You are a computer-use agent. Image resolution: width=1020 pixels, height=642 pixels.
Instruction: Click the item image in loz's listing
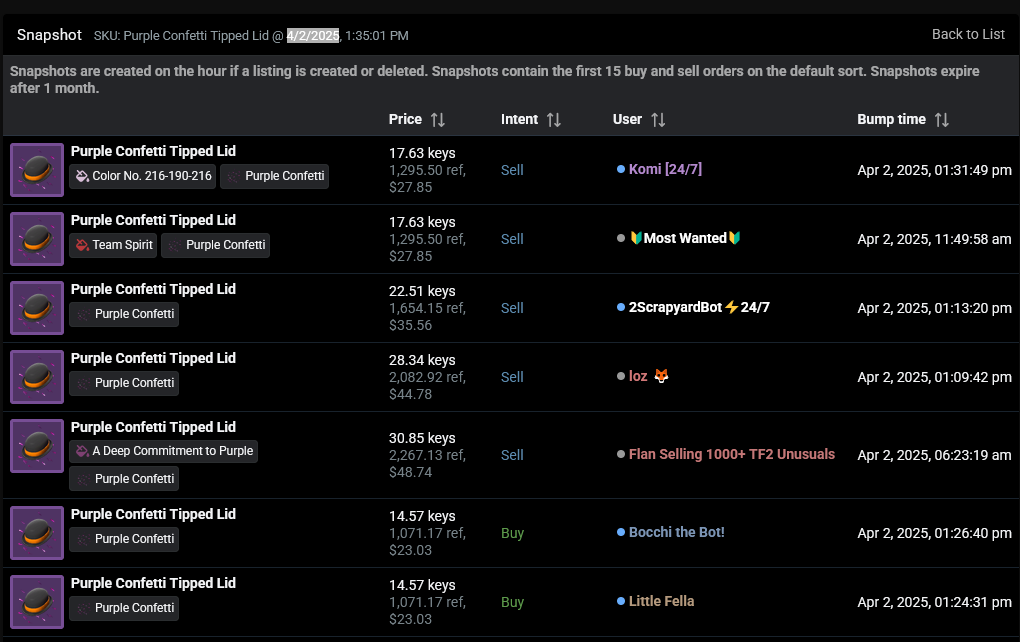(37, 377)
